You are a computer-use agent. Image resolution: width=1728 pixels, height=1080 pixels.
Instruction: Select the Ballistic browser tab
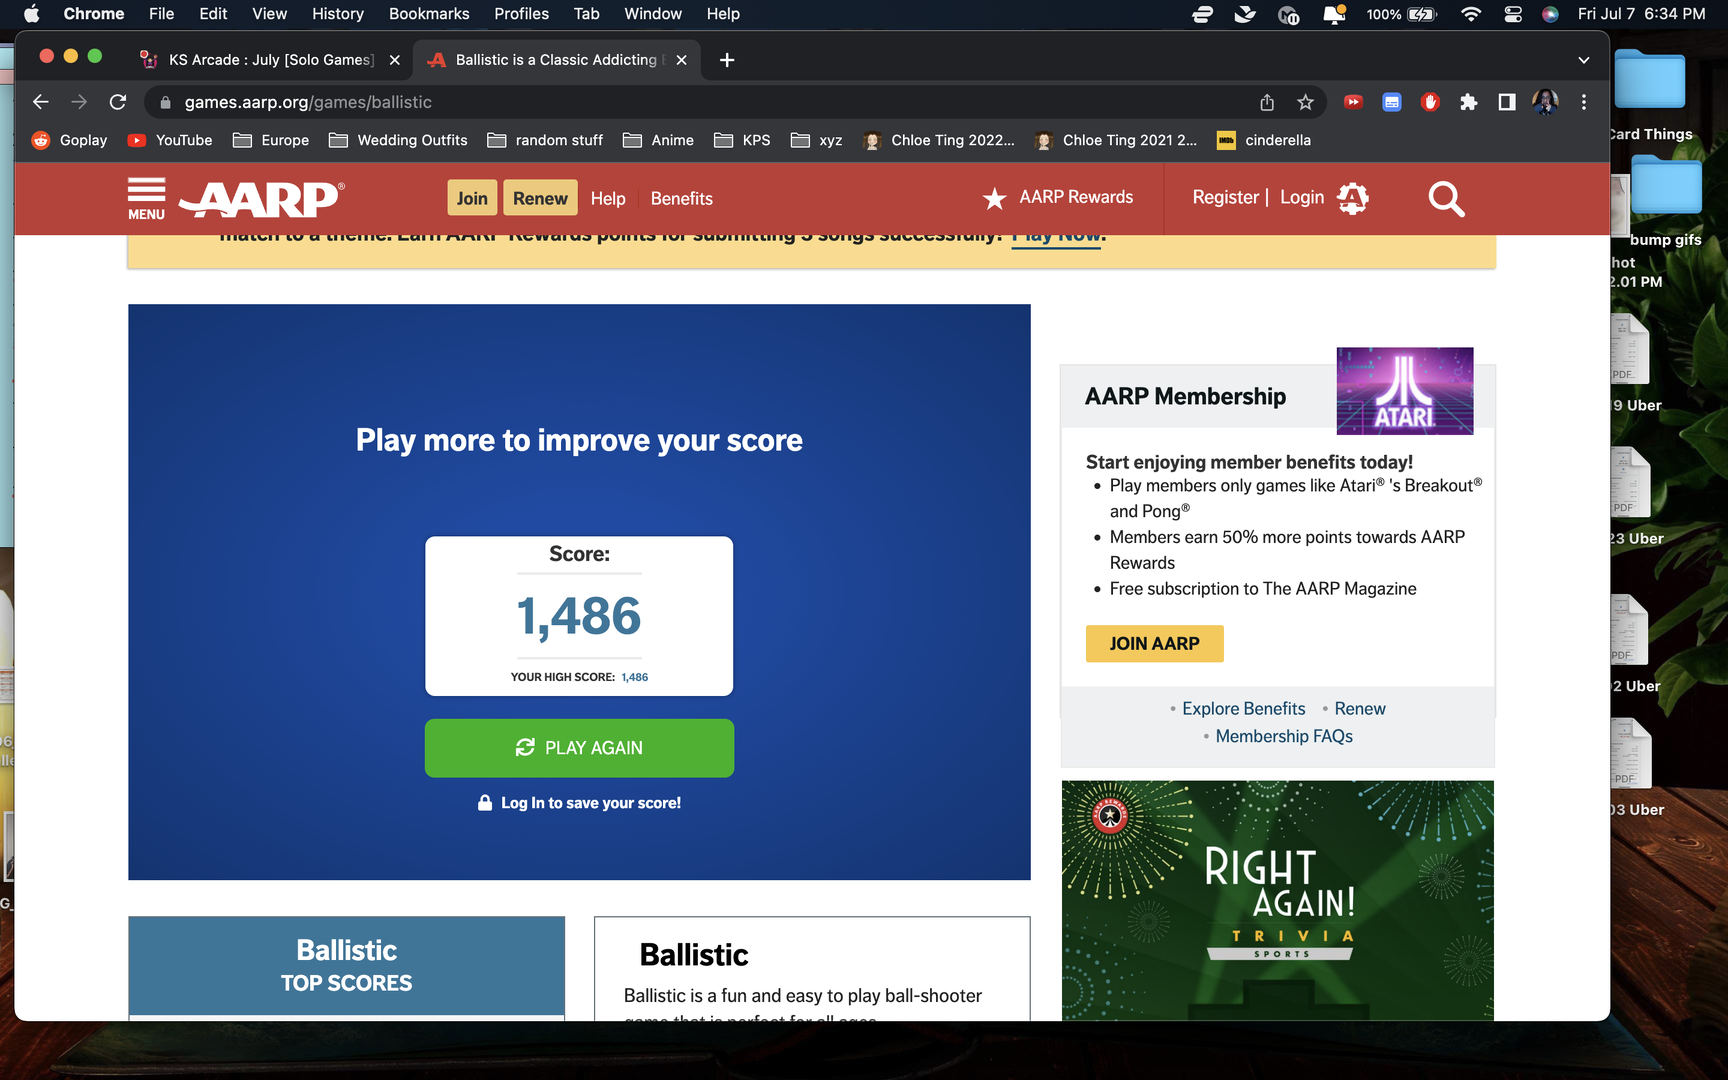tap(556, 60)
